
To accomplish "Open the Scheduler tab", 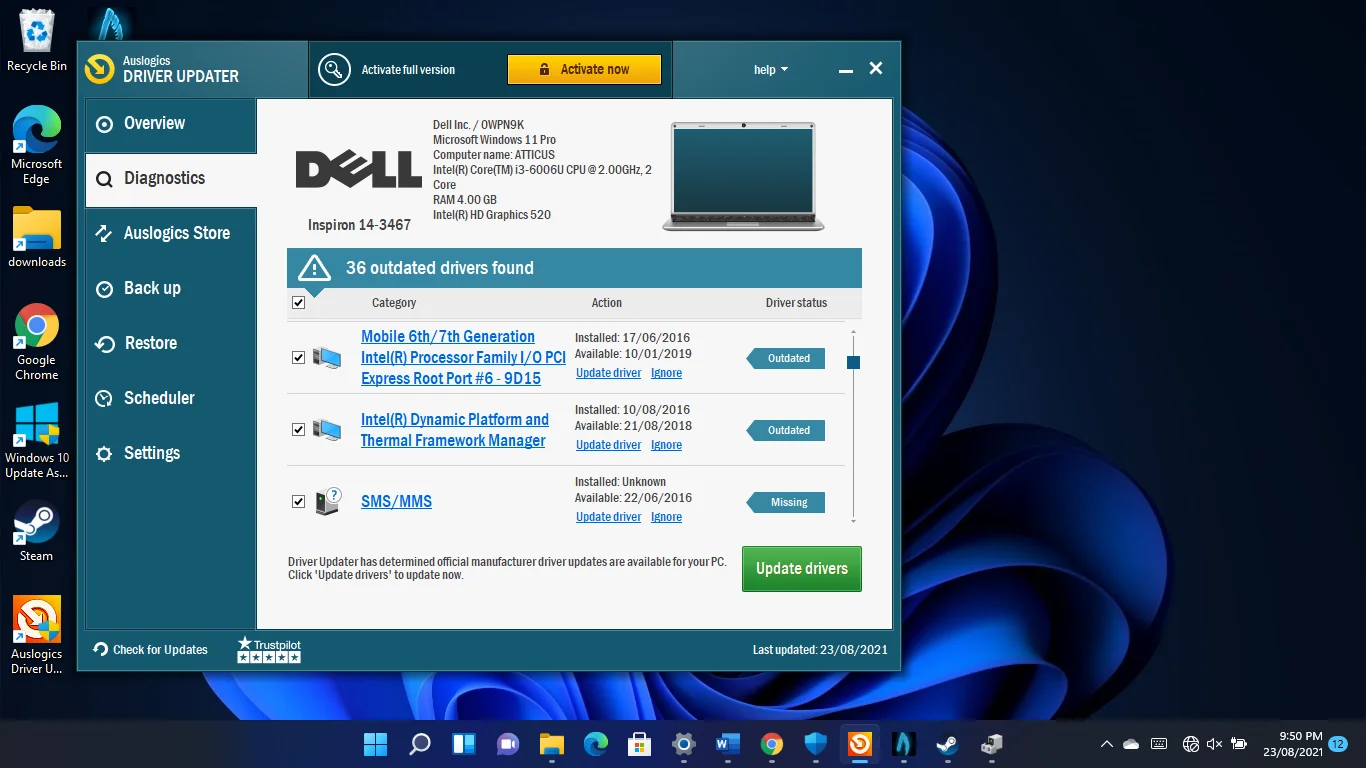I will (x=170, y=399).
